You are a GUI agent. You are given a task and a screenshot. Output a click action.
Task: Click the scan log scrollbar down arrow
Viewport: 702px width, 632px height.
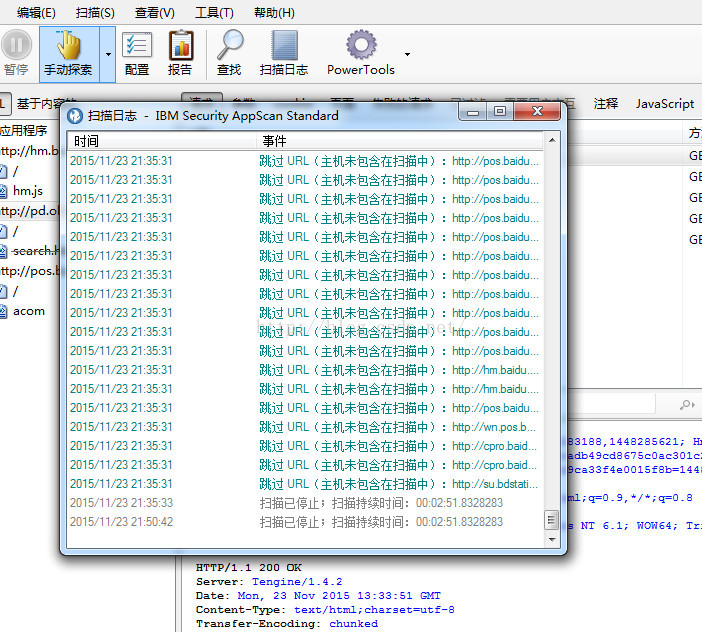tap(552, 539)
